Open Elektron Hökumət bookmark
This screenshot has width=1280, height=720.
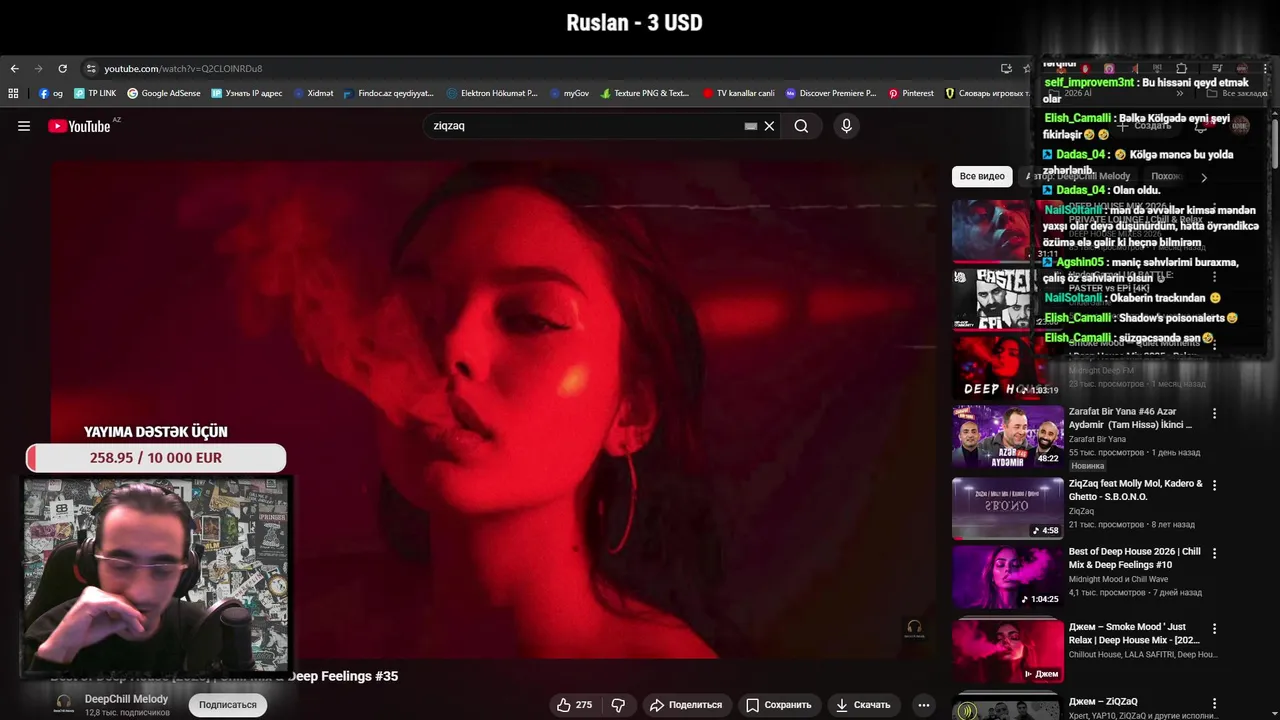pyautogui.click(x=492, y=93)
